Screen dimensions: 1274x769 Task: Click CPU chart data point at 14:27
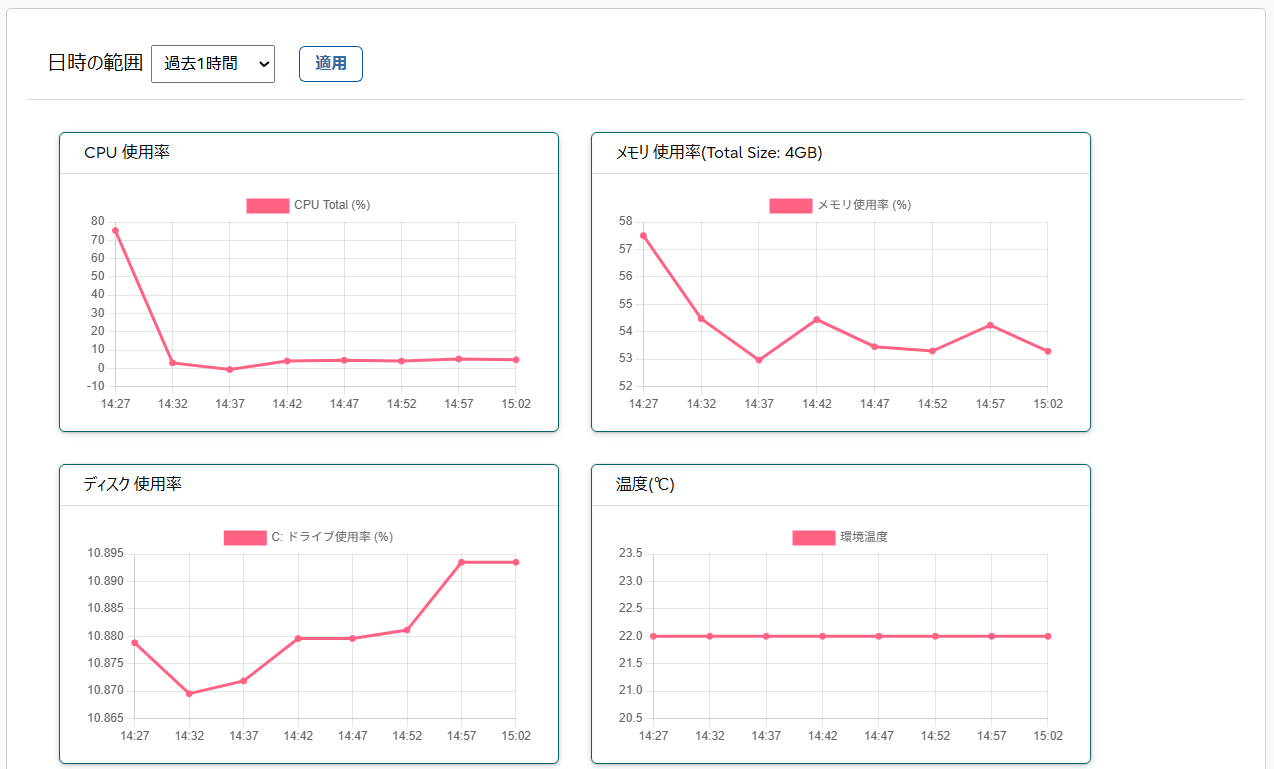click(x=115, y=231)
